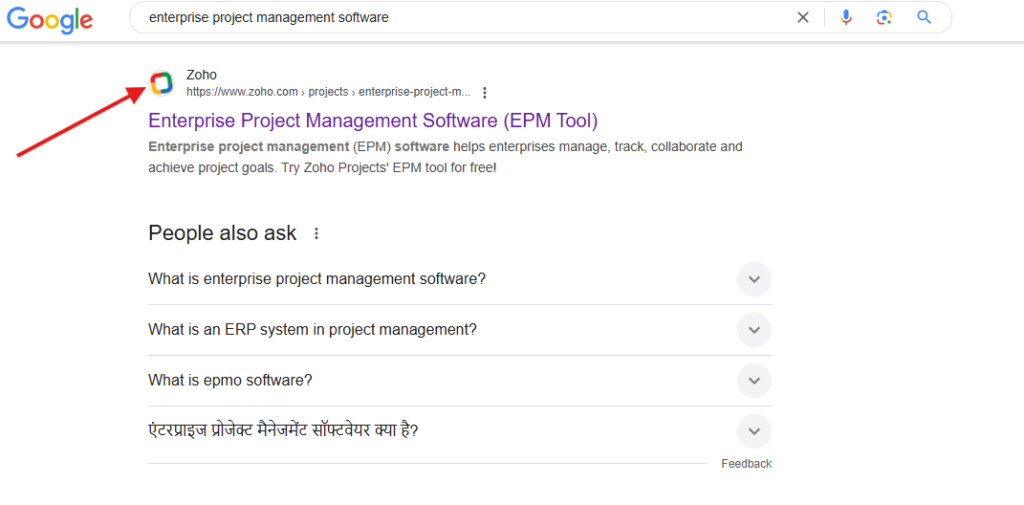Expand chevron for the Hindi-language question

pos(754,431)
